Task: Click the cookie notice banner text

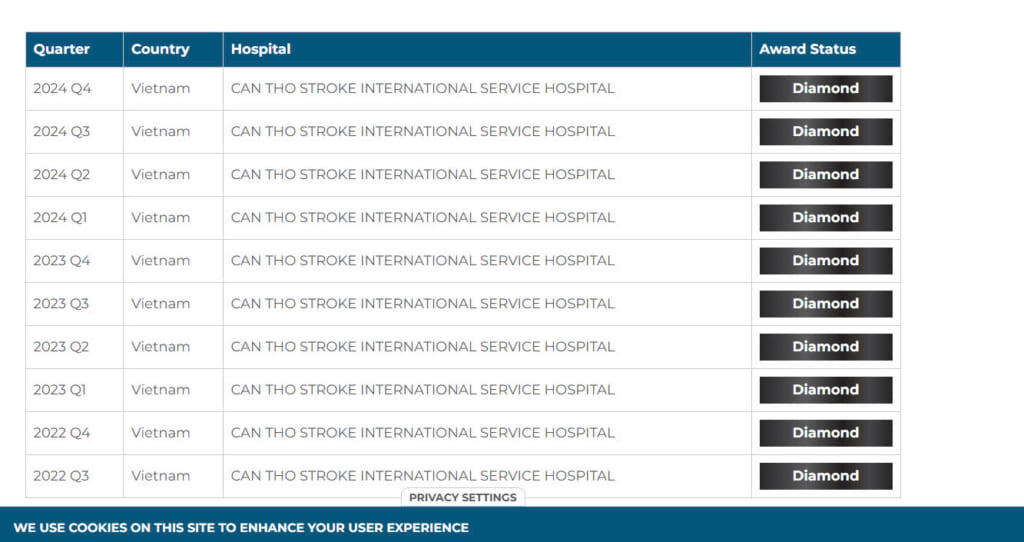Action: click(x=240, y=527)
